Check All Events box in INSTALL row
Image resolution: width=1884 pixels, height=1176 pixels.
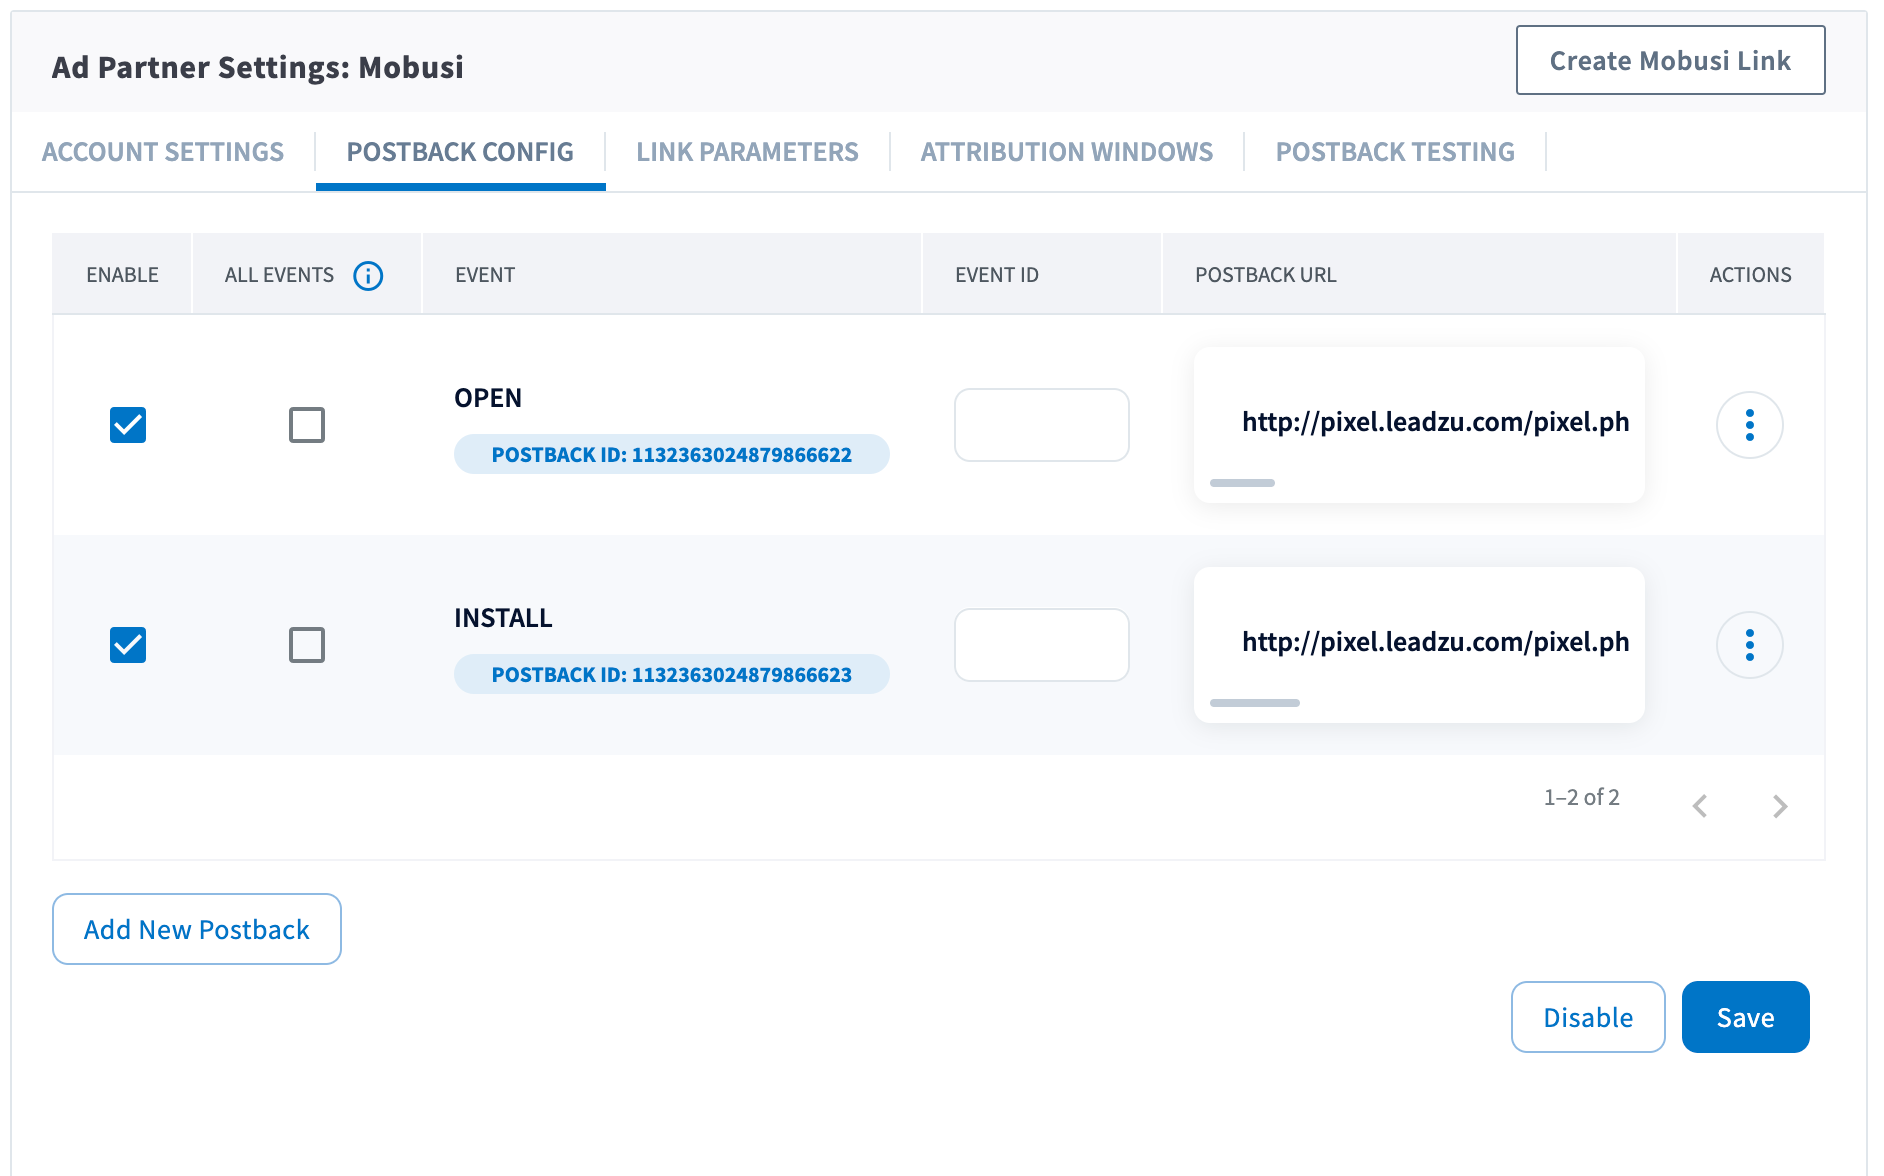[307, 645]
